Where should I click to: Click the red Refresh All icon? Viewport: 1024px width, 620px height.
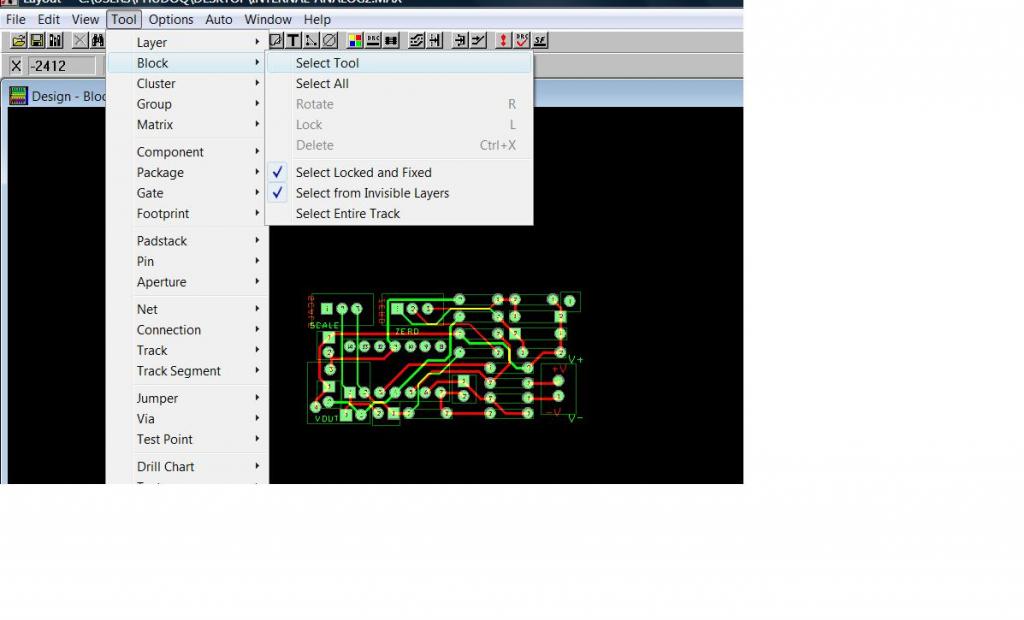[502, 41]
